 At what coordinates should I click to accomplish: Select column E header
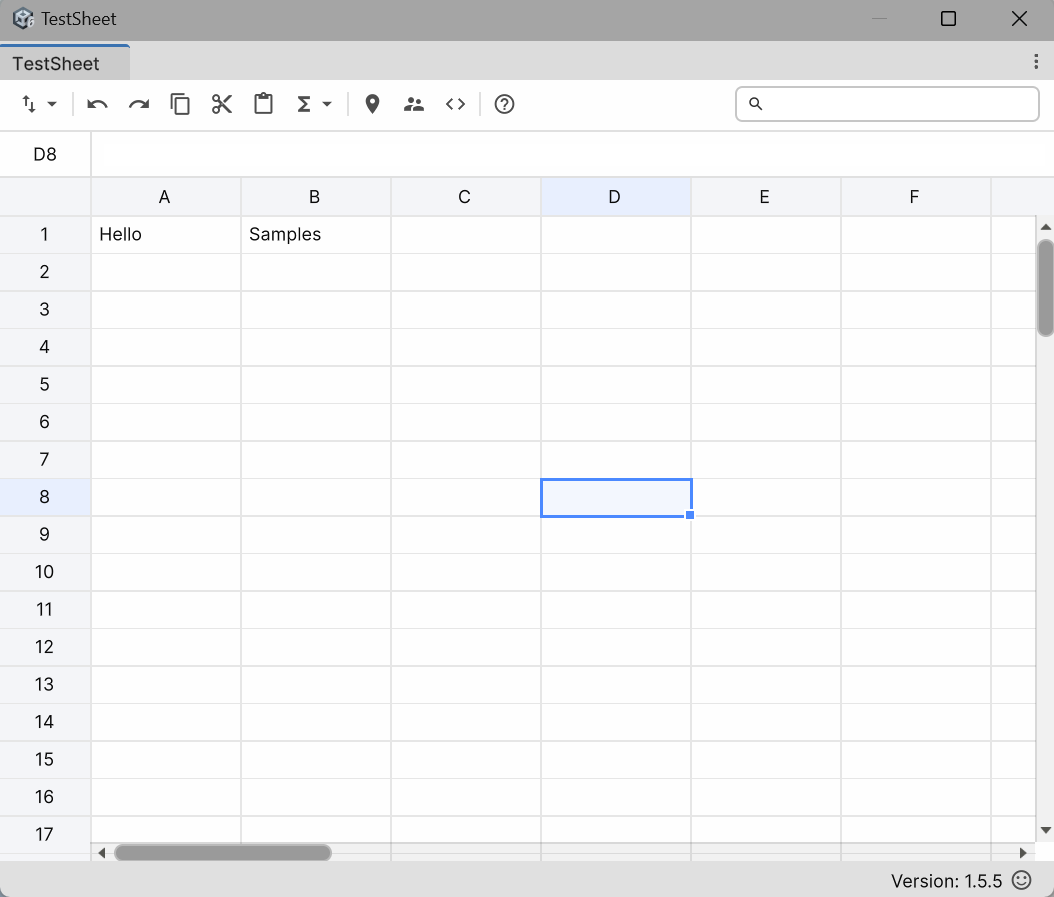point(765,197)
